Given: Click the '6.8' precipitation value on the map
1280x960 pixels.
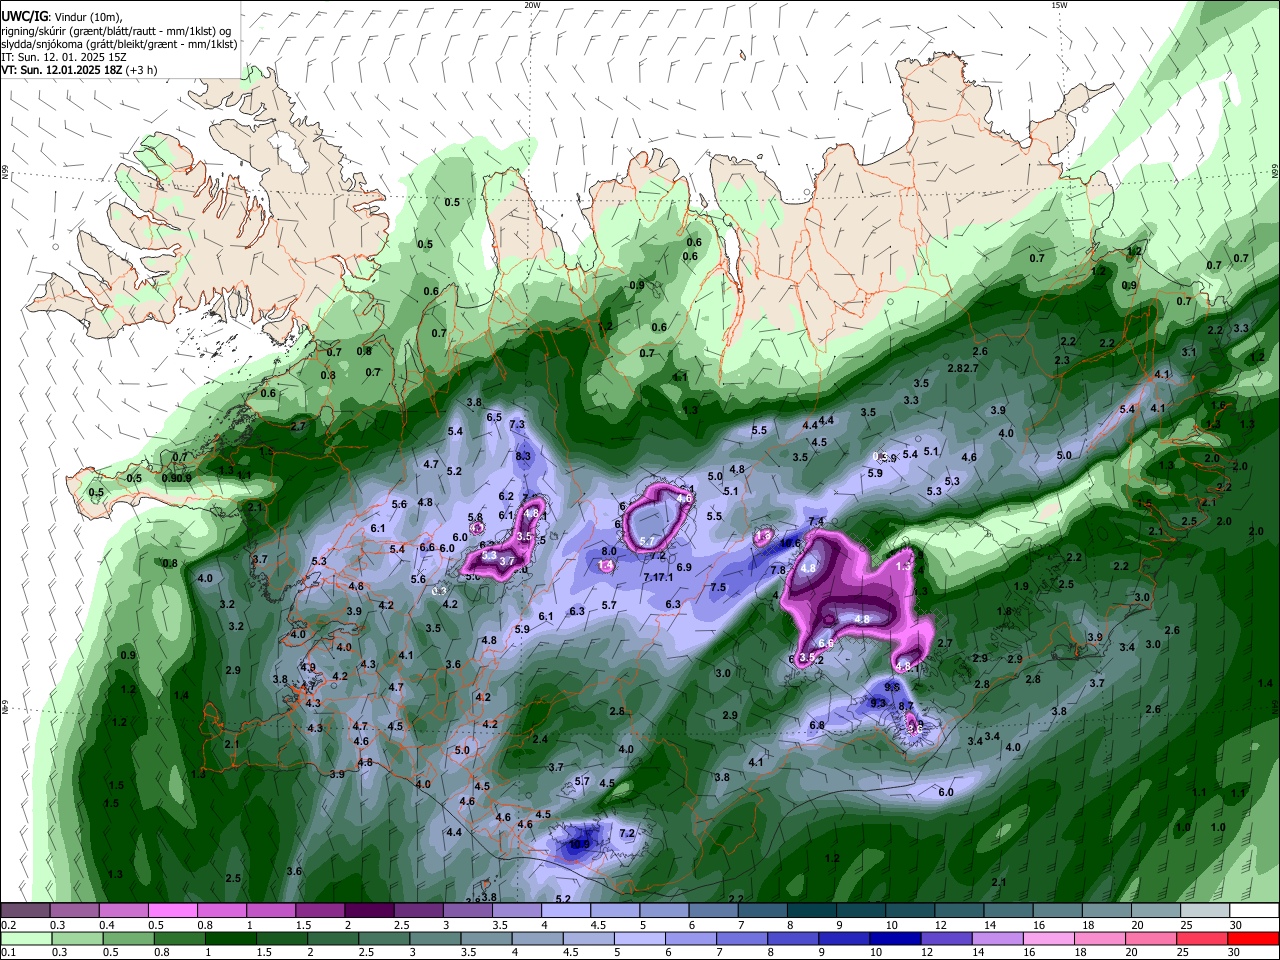Looking at the screenshot, I should pyautogui.click(x=816, y=725).
